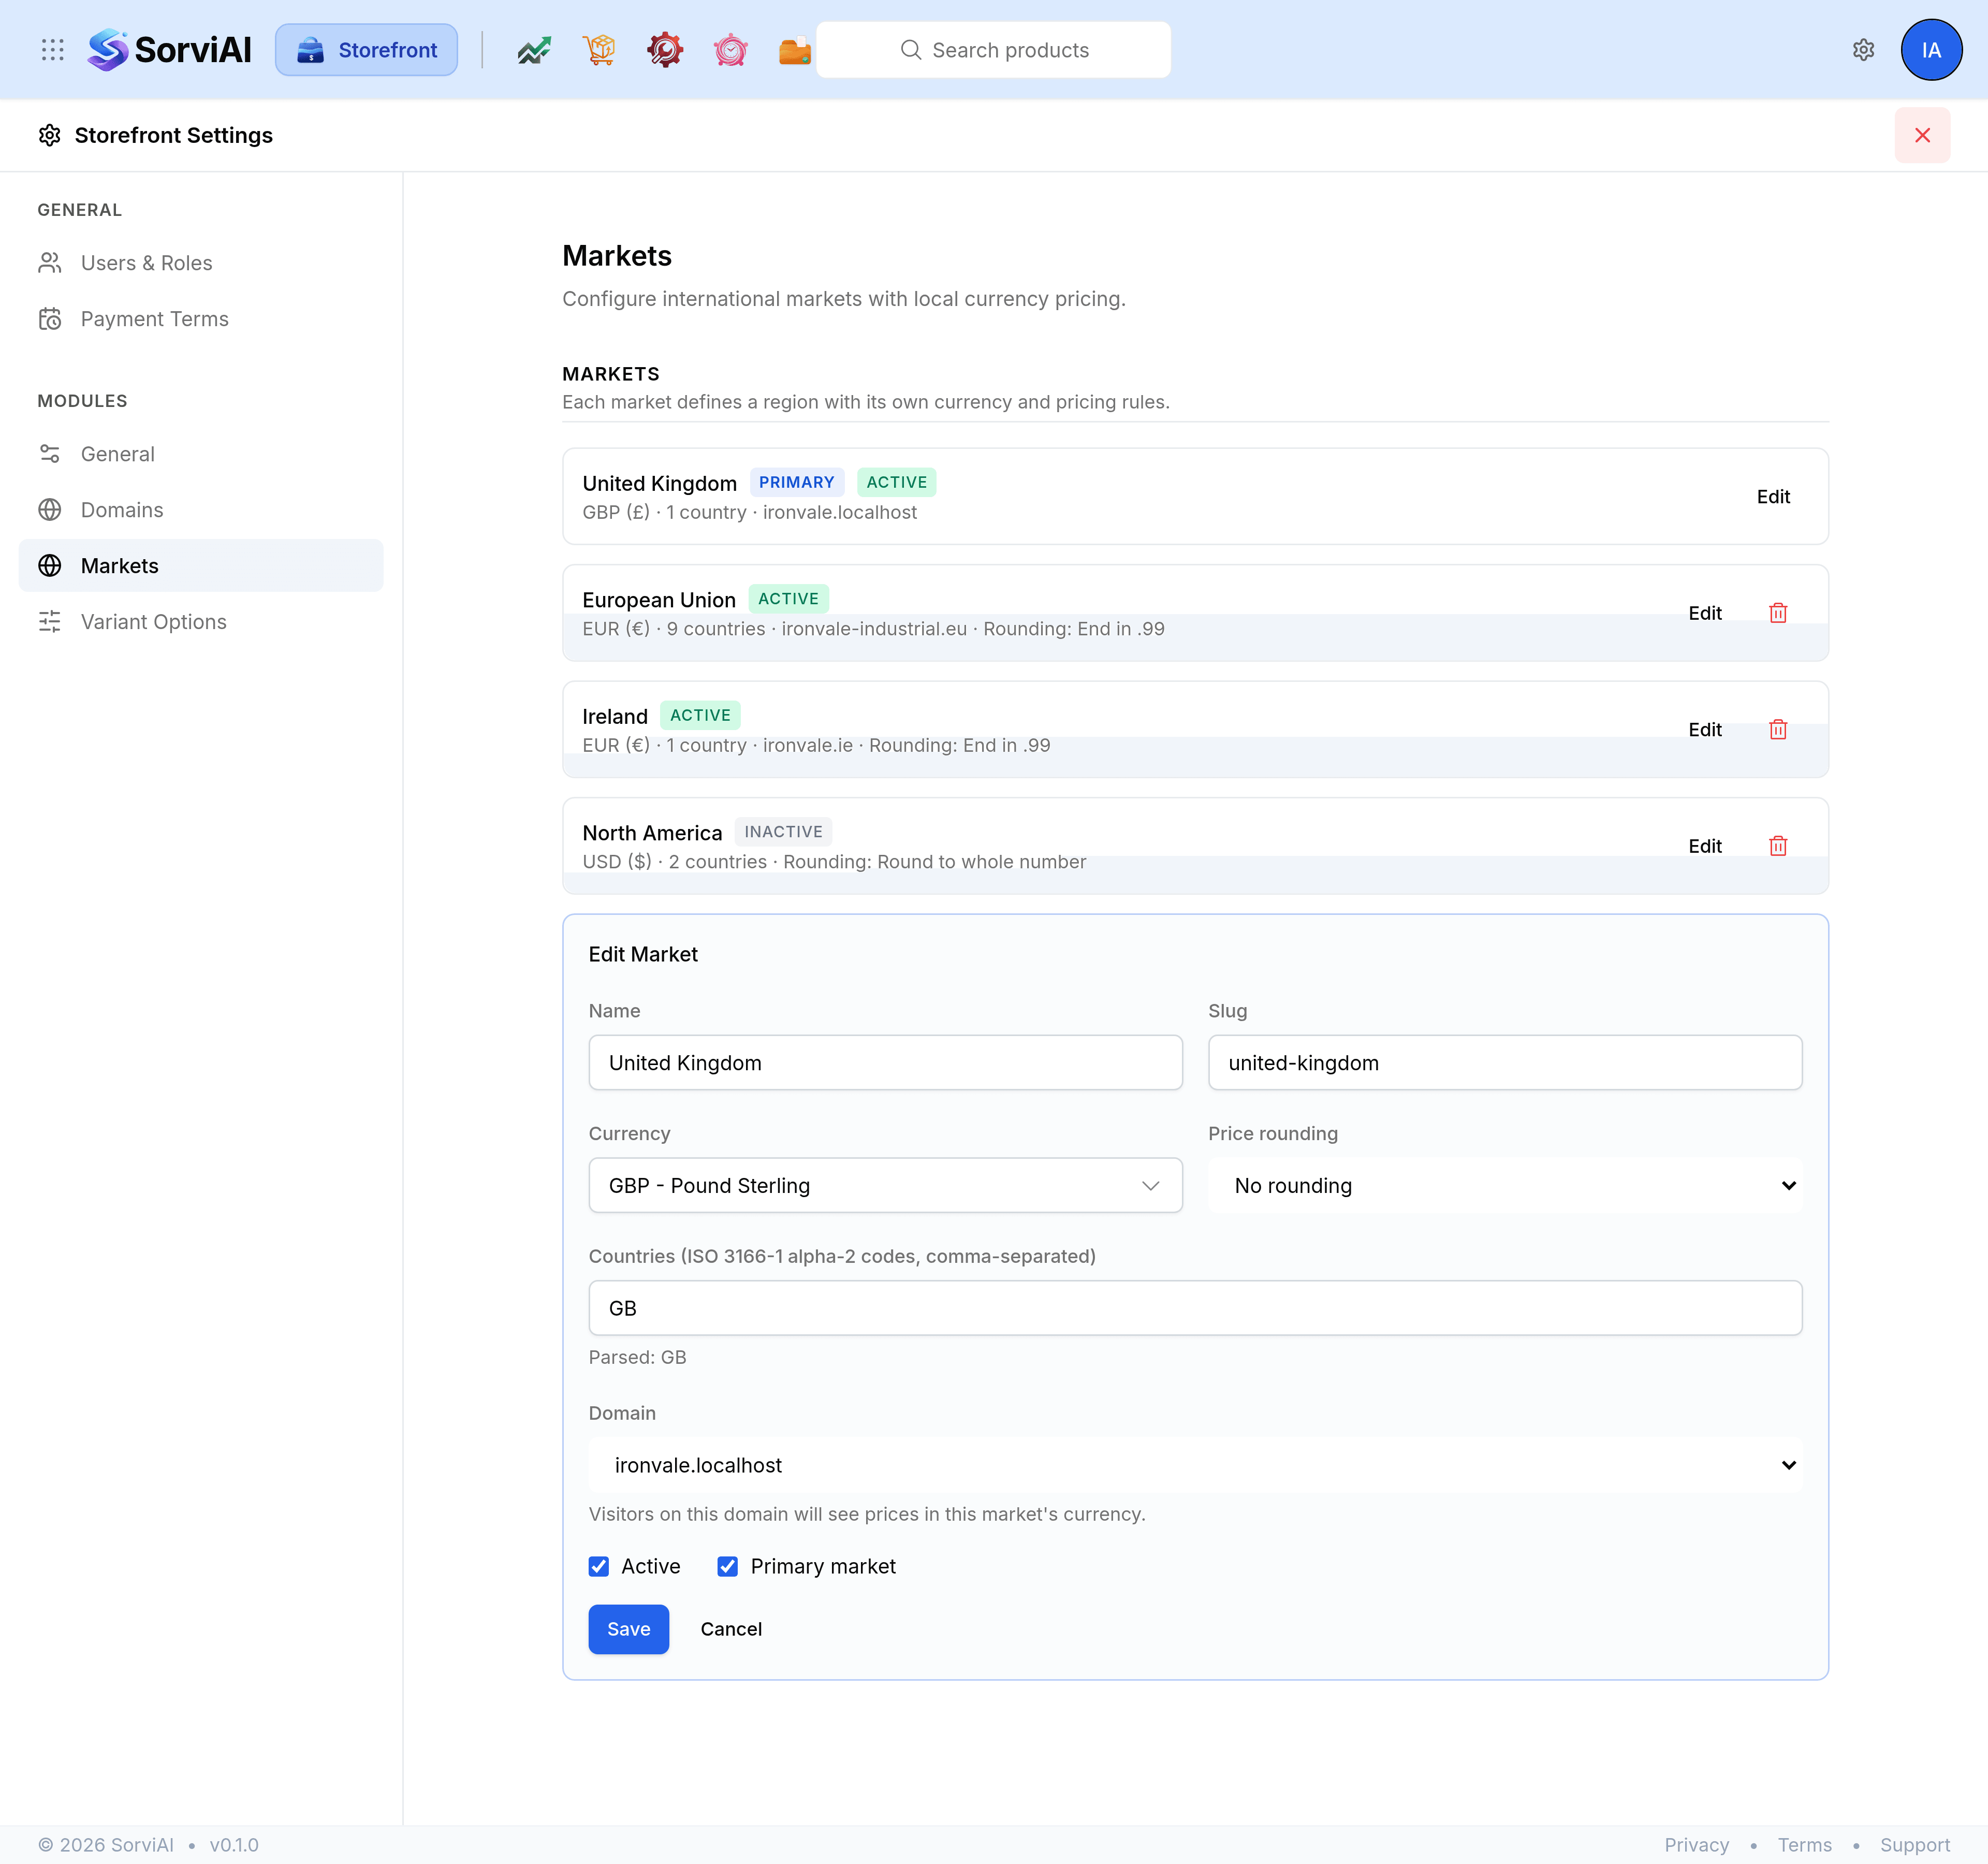
Task: Select Markets in the sidebar
Action: [201, 566]
